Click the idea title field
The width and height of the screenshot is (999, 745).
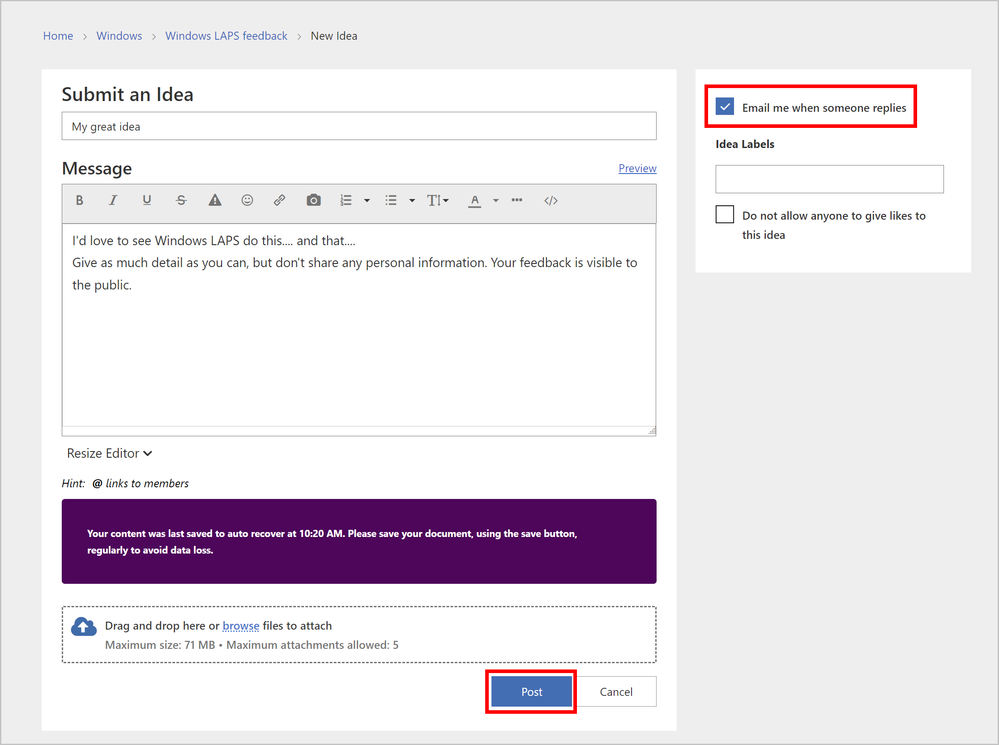point(359,126)
